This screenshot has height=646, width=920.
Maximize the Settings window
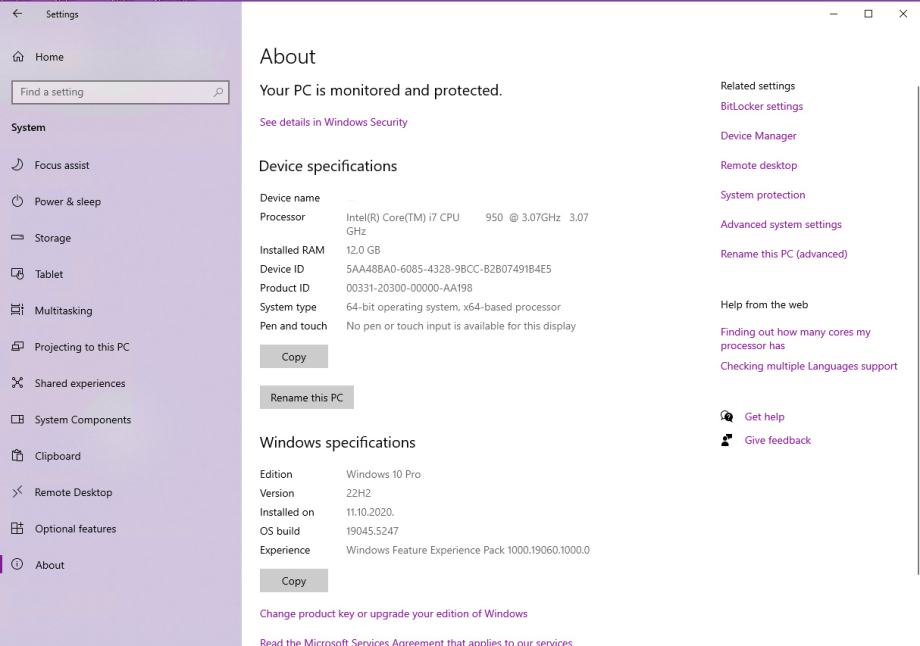pos(868,13)
